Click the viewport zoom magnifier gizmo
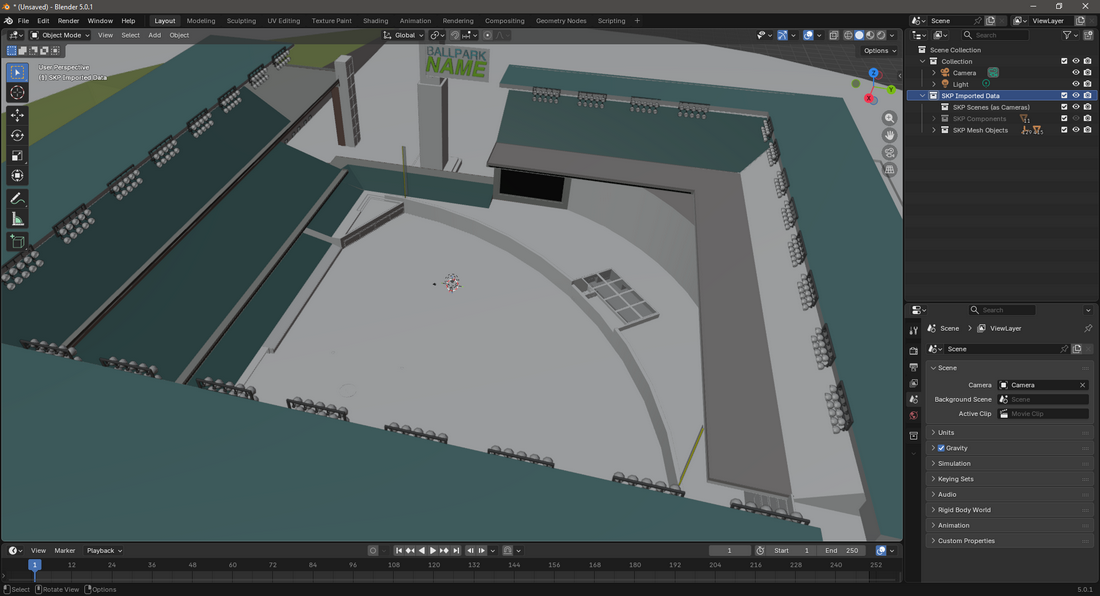The height and width of the screenshot is (596, 1100). [889, 118]
